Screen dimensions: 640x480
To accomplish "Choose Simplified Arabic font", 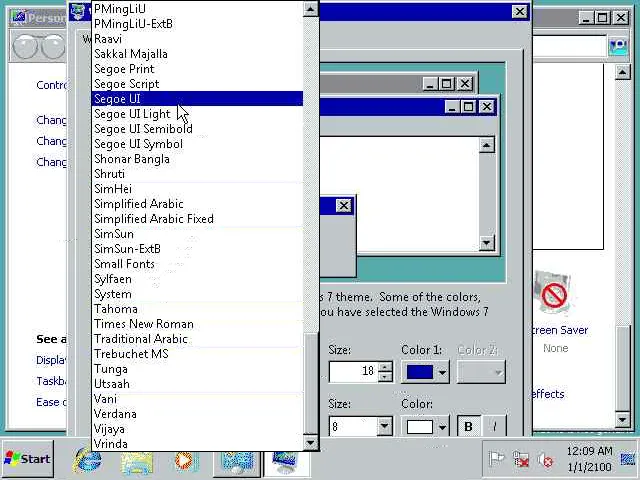I will (x=198, y=204).
